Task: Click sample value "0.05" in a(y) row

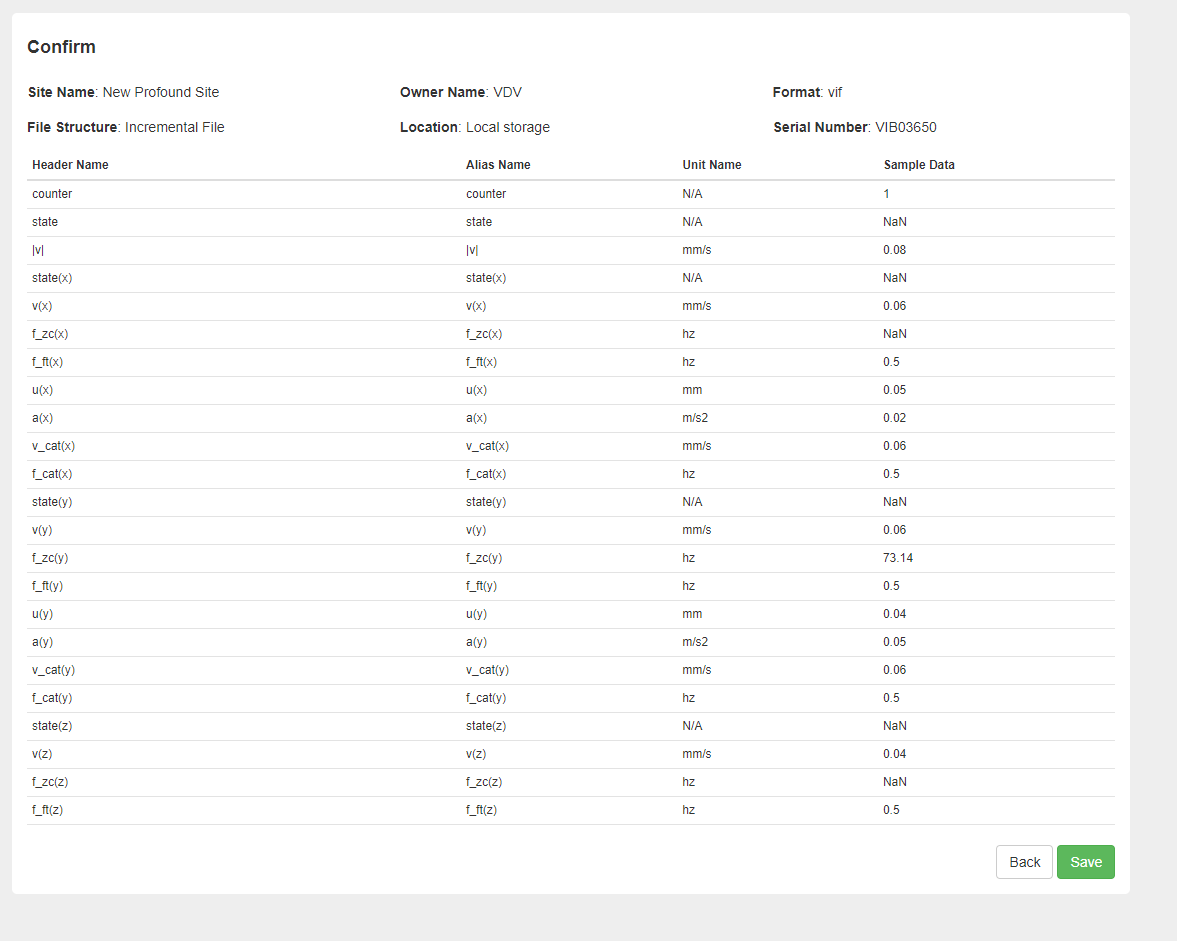Action: point(895,642)
